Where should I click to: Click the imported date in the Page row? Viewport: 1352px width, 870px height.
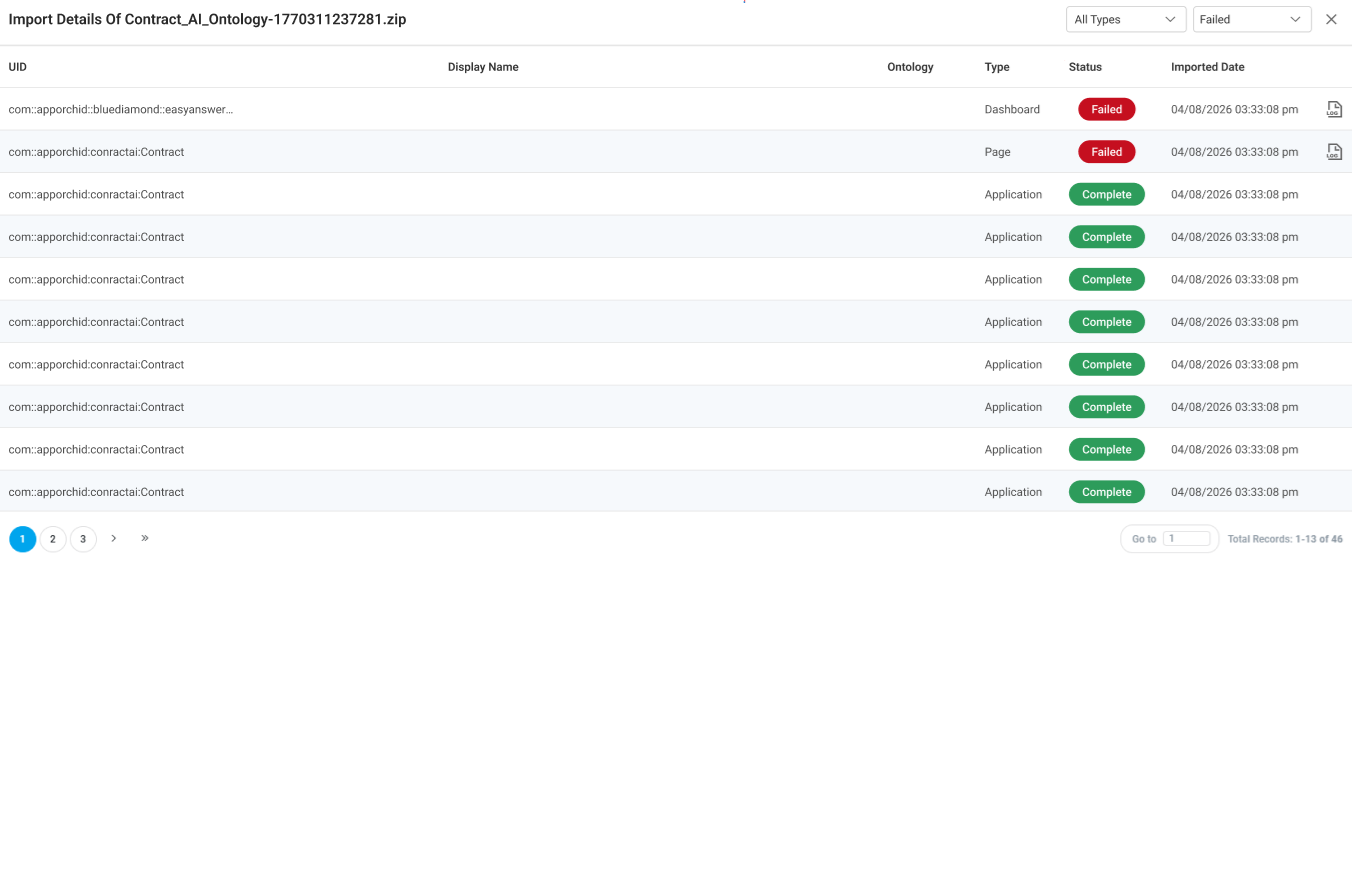(x=1235, y=152)
